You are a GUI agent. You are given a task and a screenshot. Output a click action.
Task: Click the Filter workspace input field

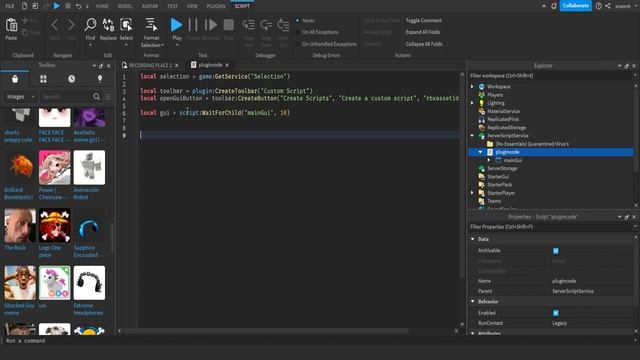[x=550, y=76]
